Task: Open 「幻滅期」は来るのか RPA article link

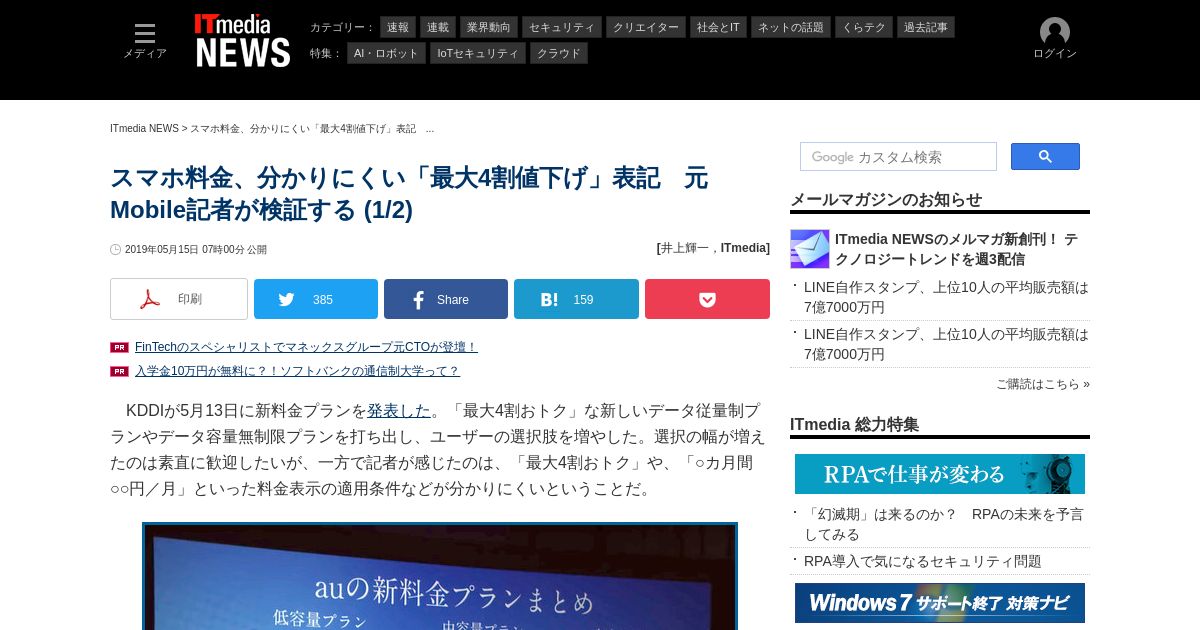Action: [x=944, y=524]
